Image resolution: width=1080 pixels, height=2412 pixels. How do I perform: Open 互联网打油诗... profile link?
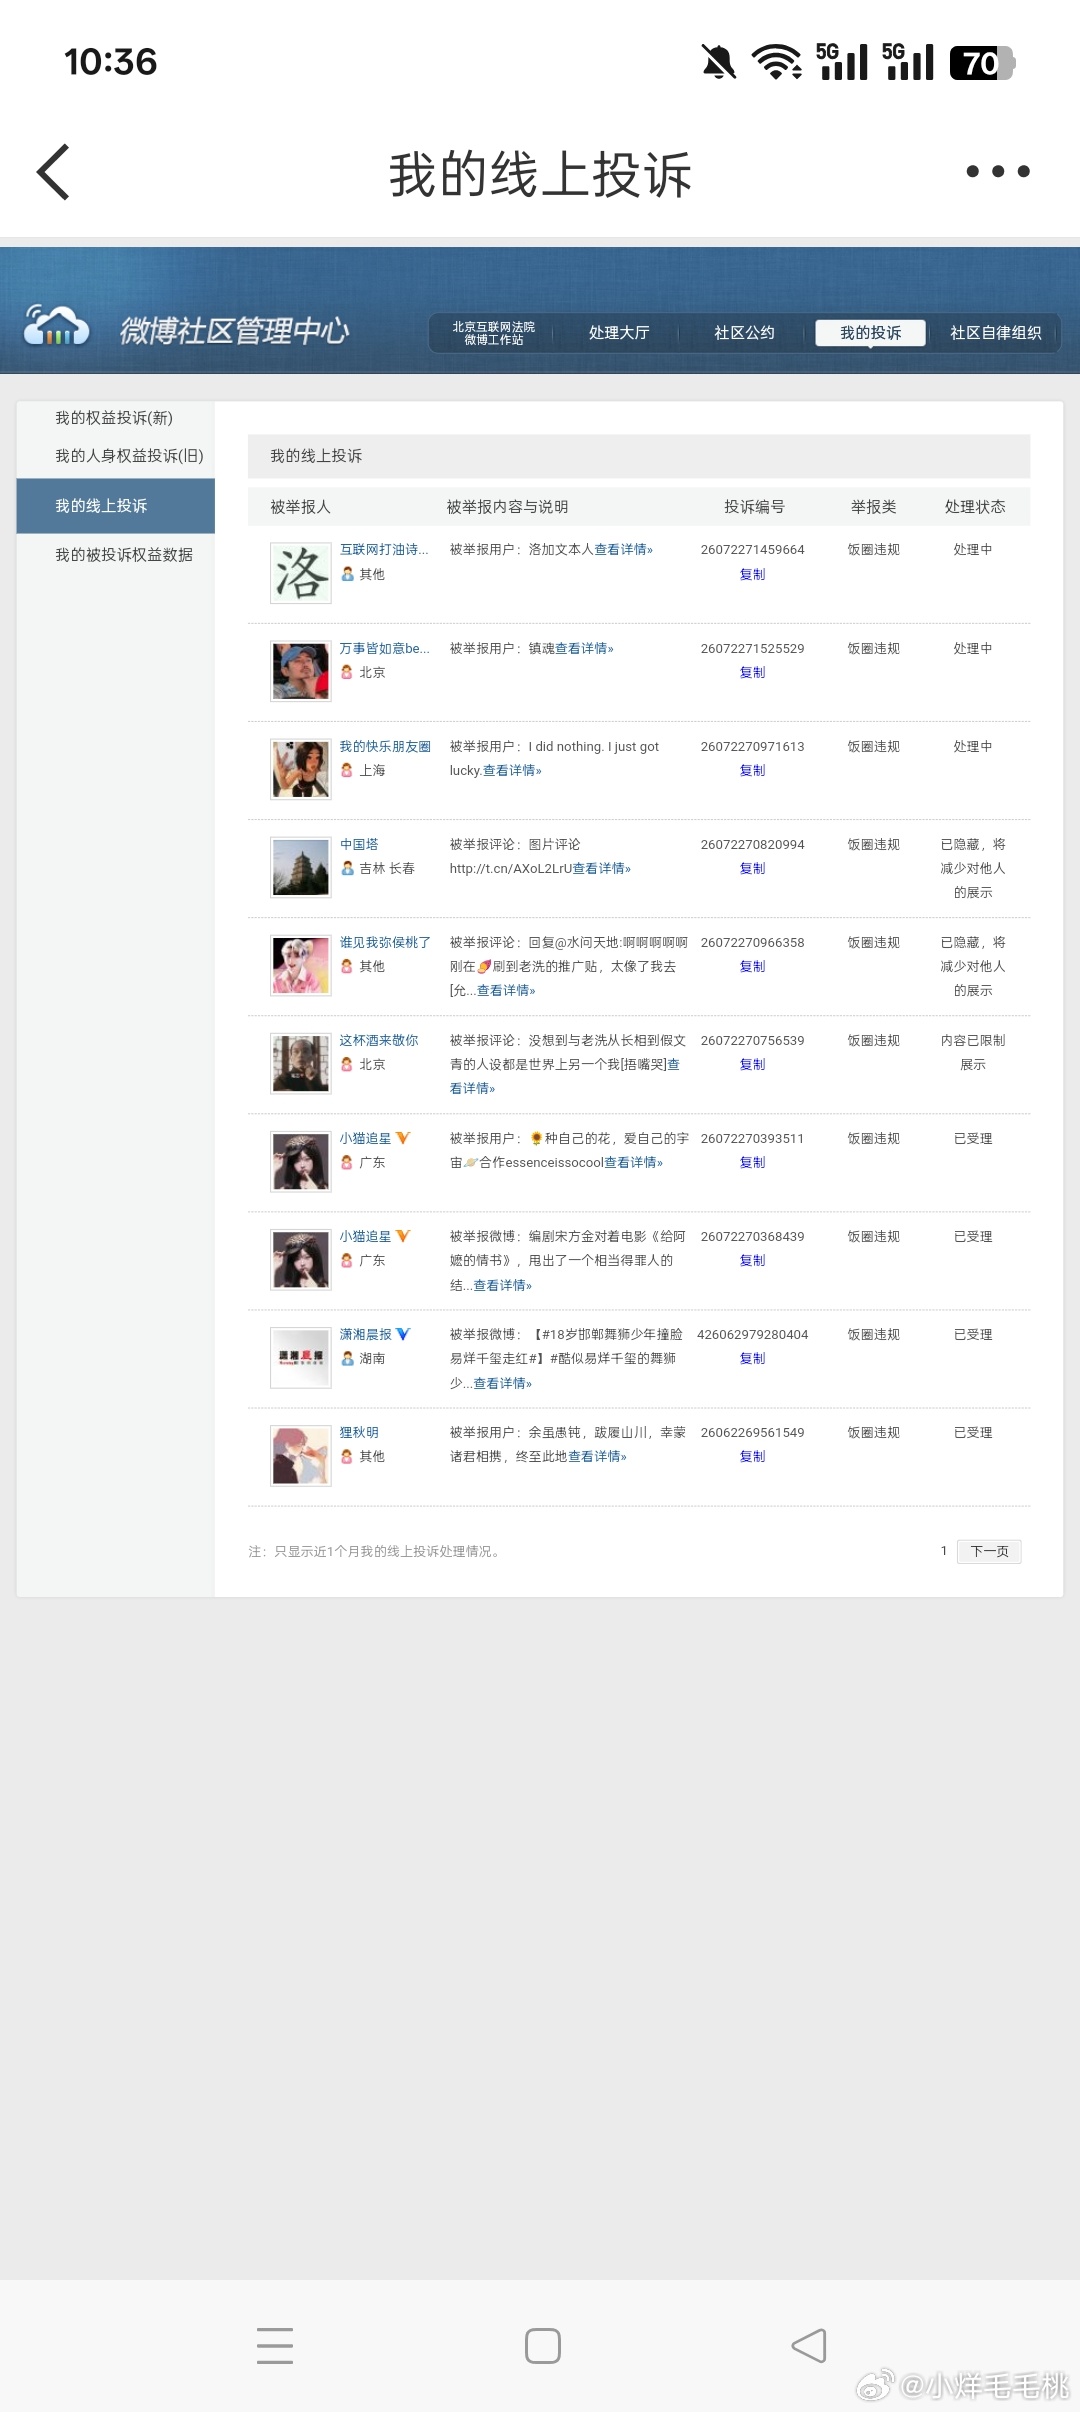pos(384,549)
